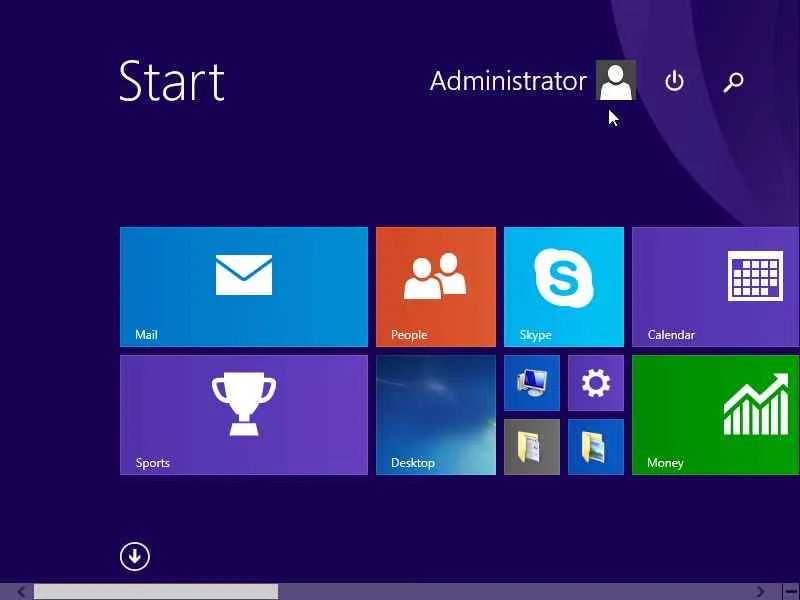The width and height of the screenshot is (800, 600).
Task: Open the People tile
Action: point(436,287)
